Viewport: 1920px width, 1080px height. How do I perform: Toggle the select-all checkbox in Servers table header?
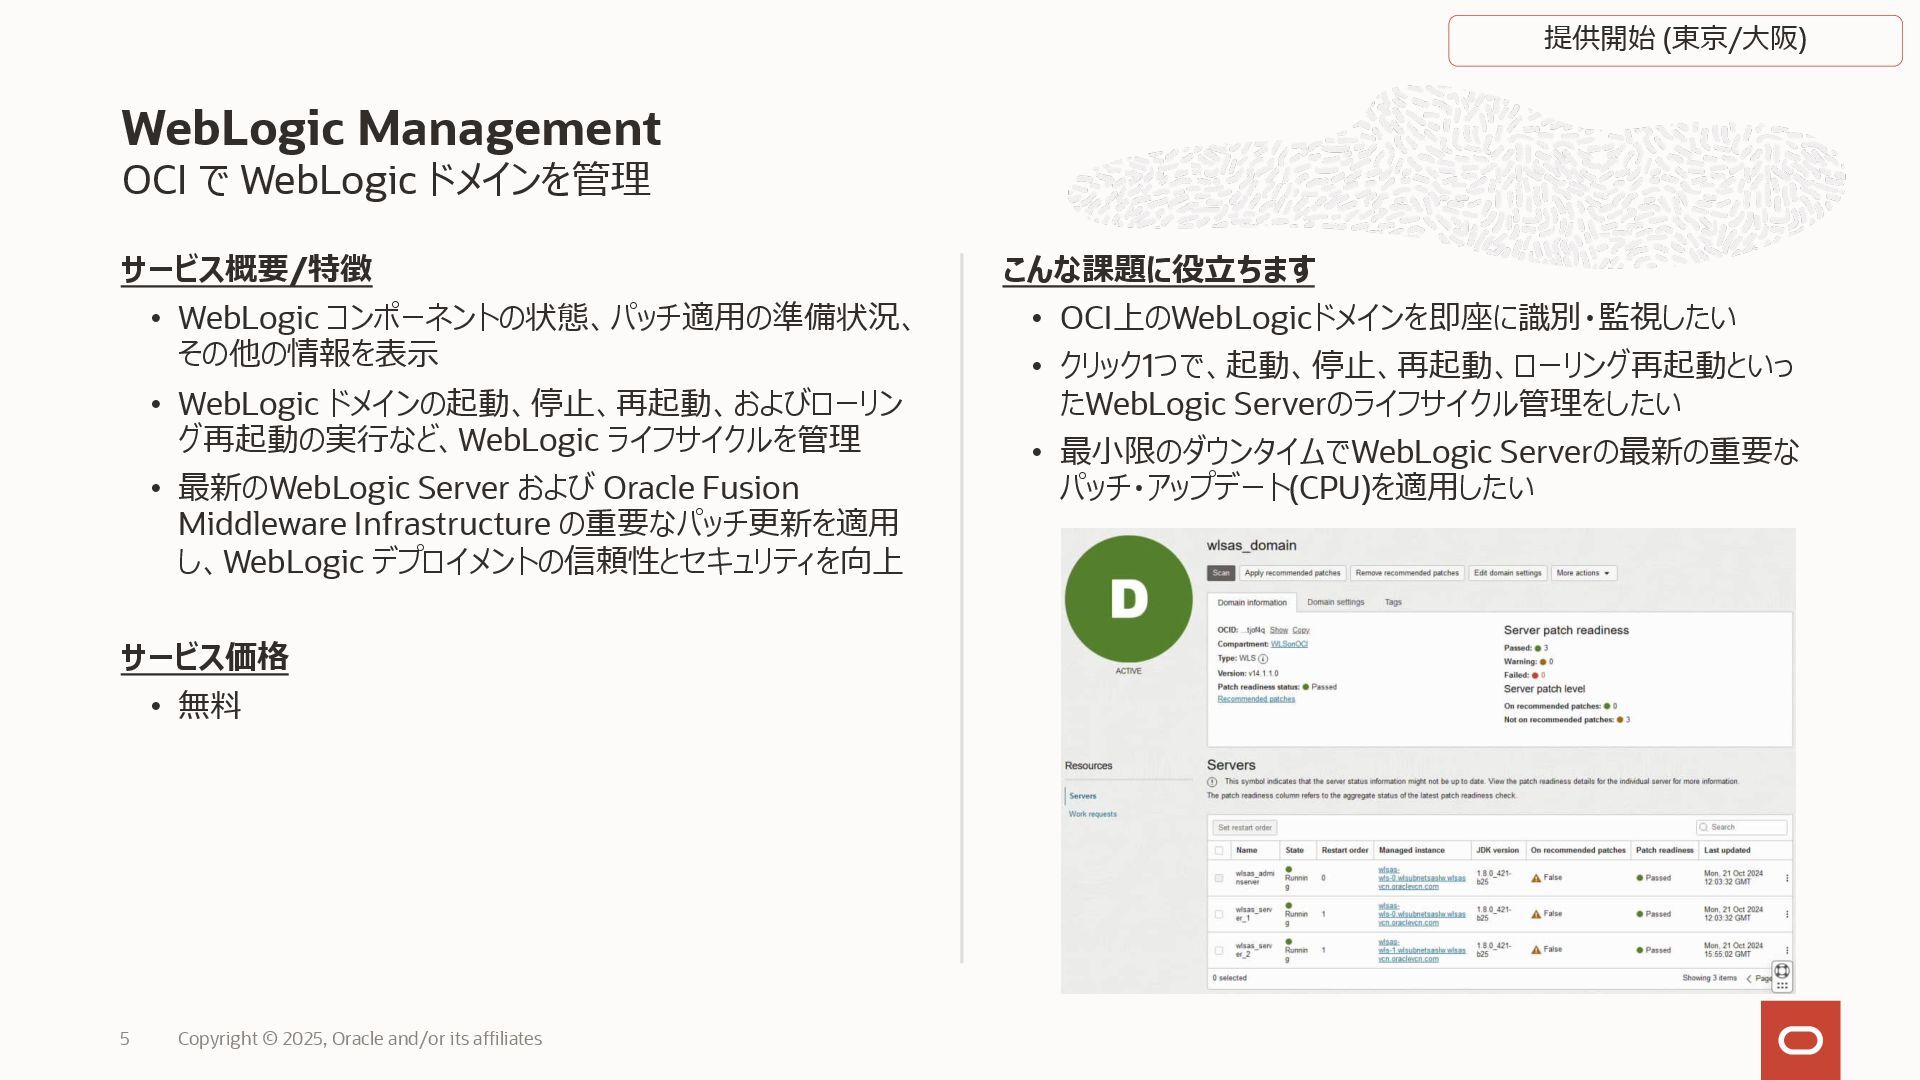tap(1219, 851)
